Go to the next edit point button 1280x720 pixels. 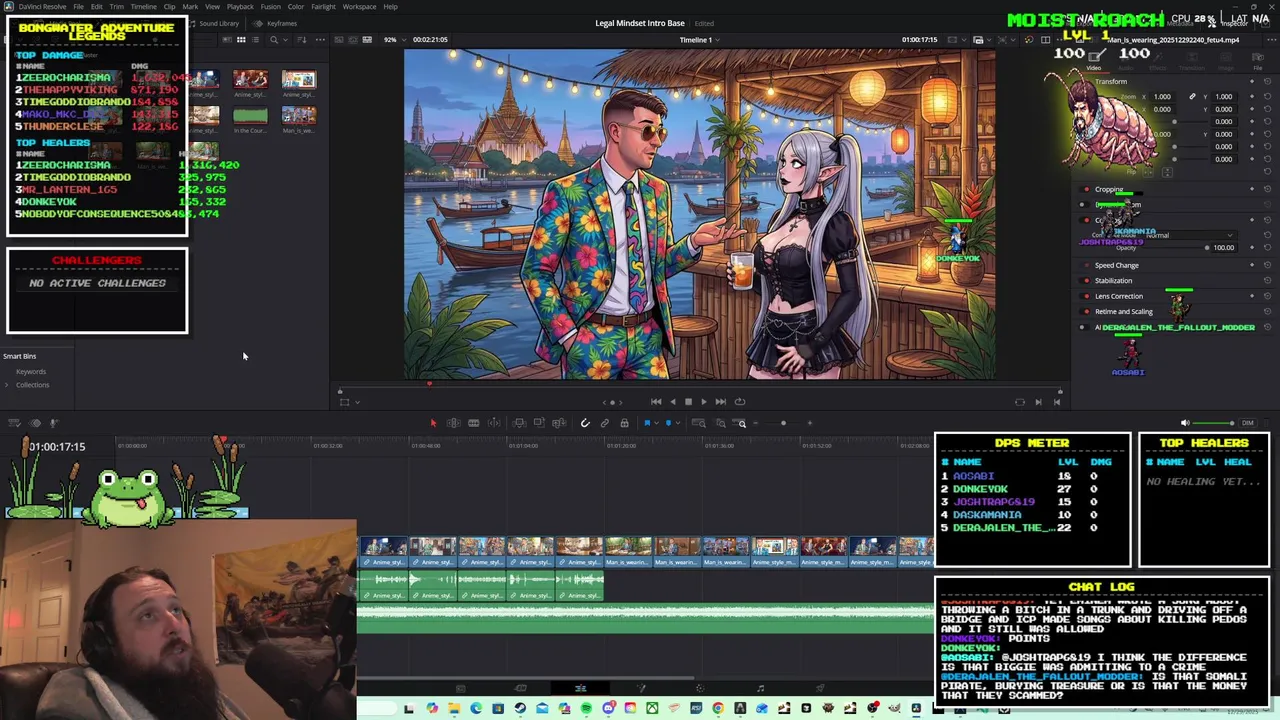point(1038,402)
